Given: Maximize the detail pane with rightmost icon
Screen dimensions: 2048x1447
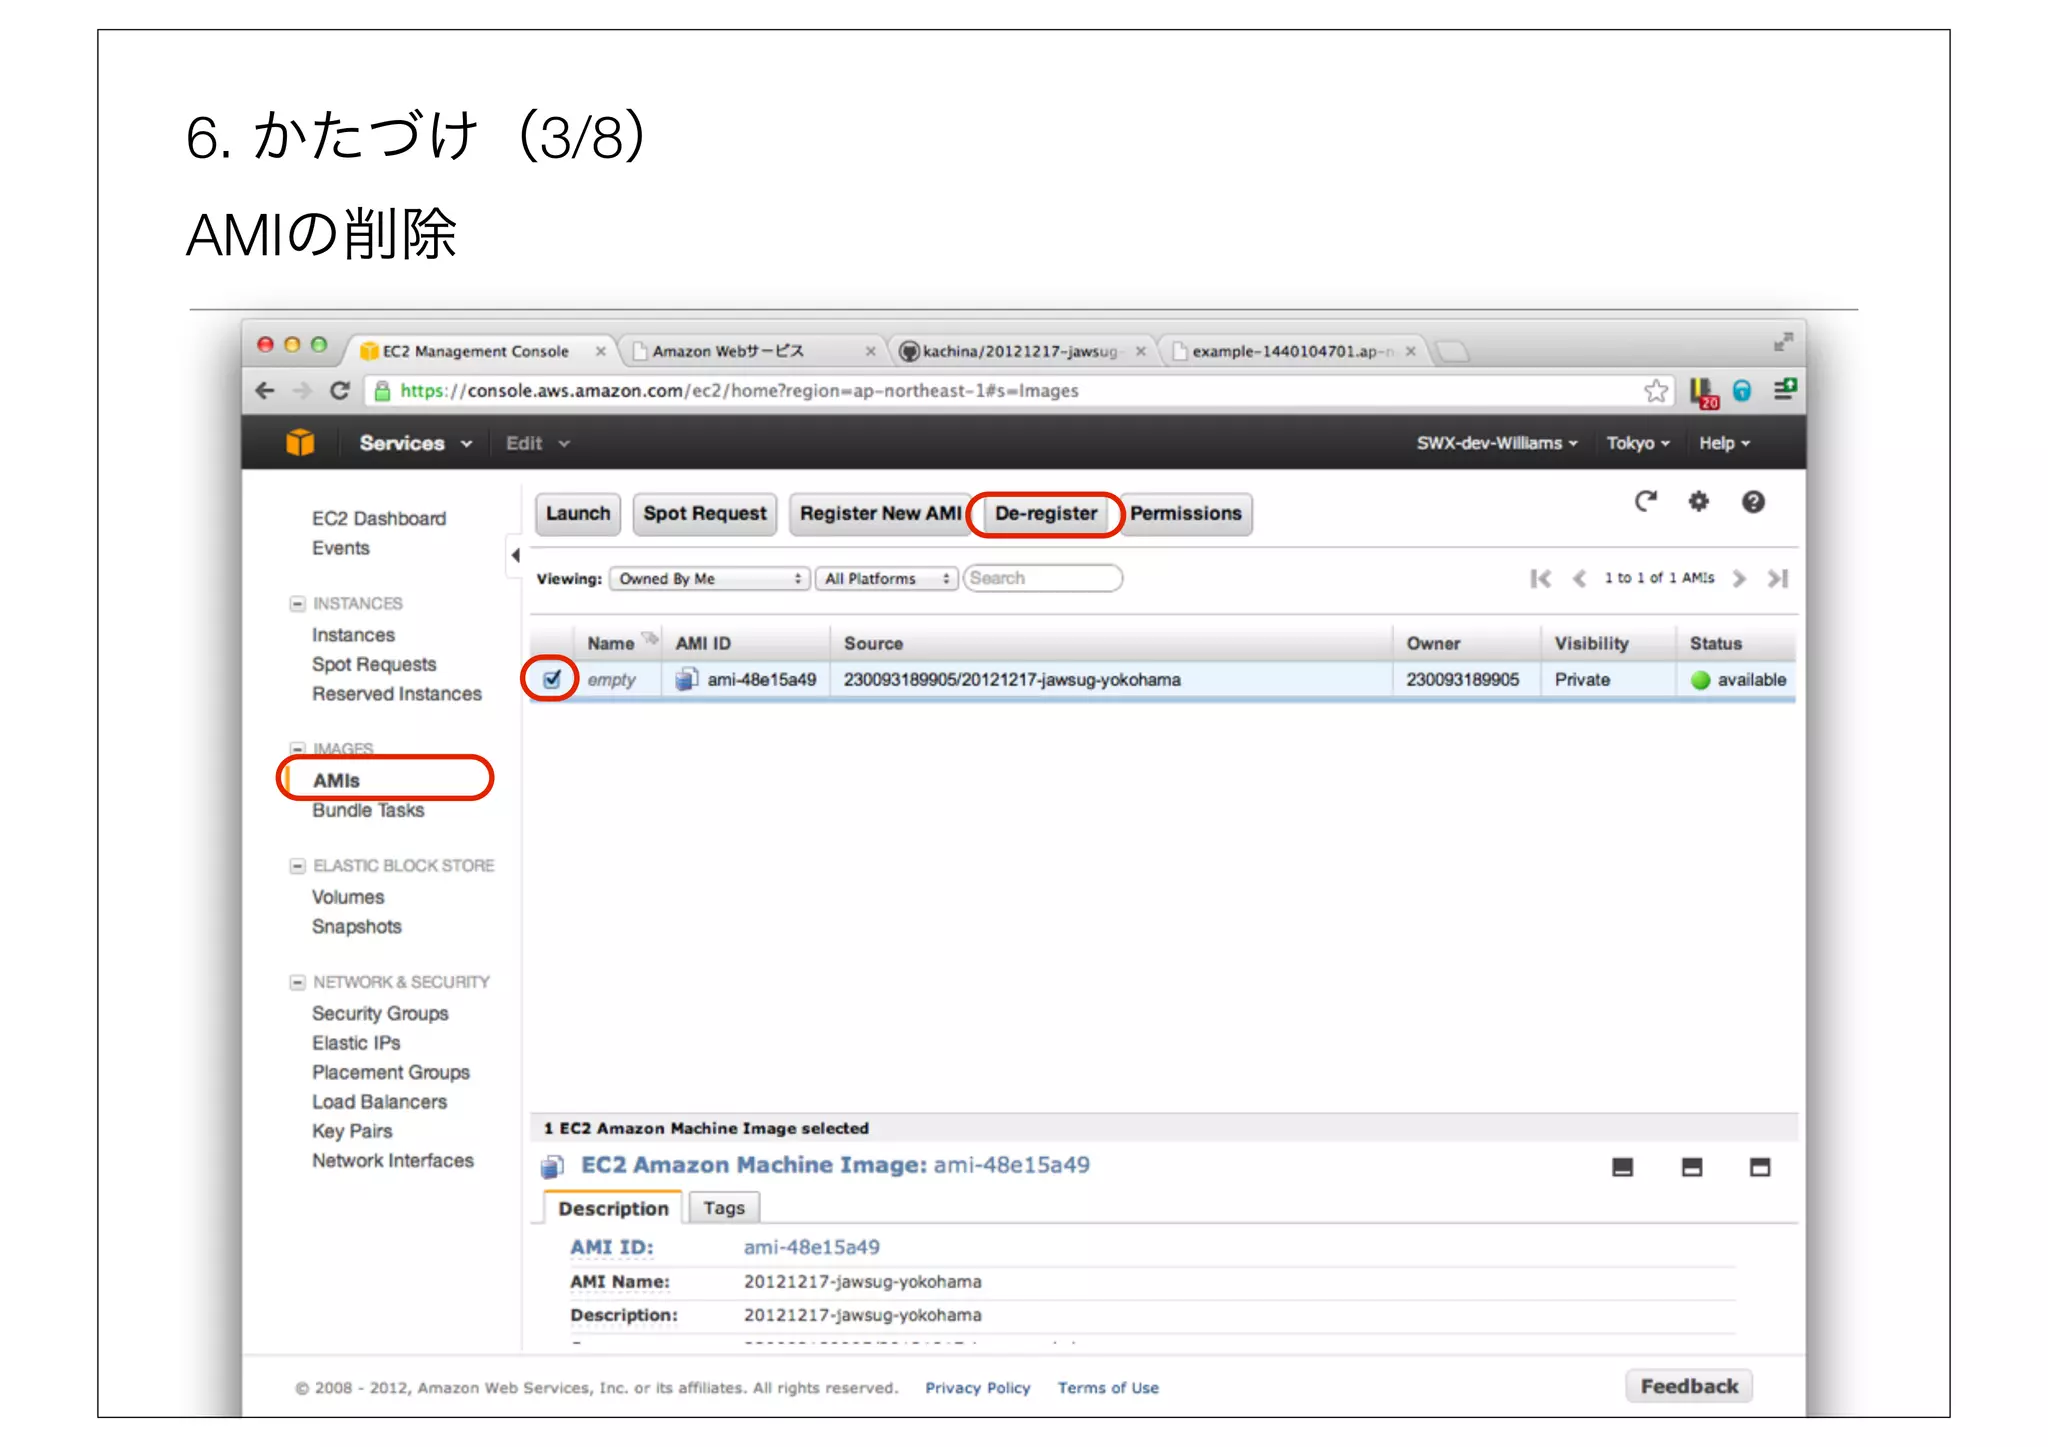Looking at the screenshot, I should pos(1760,1167).
